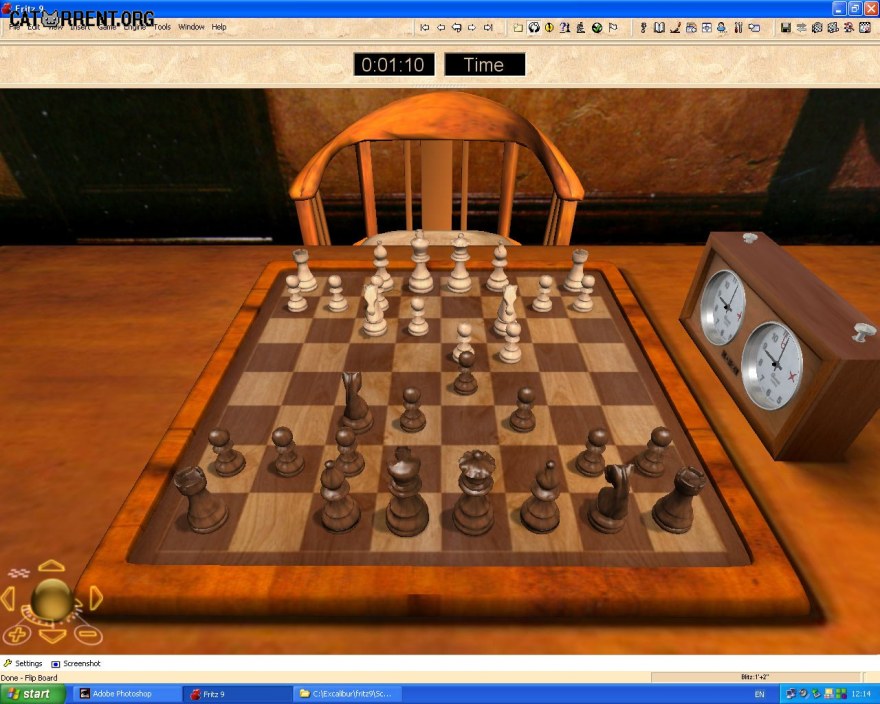Click the green globe check icon
The width and height of the screenshot is (880, 704).
597,27
